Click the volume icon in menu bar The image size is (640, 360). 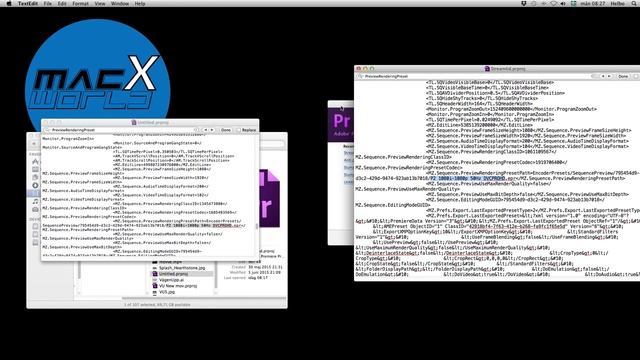pyautogui.click(x=563, y=3)
